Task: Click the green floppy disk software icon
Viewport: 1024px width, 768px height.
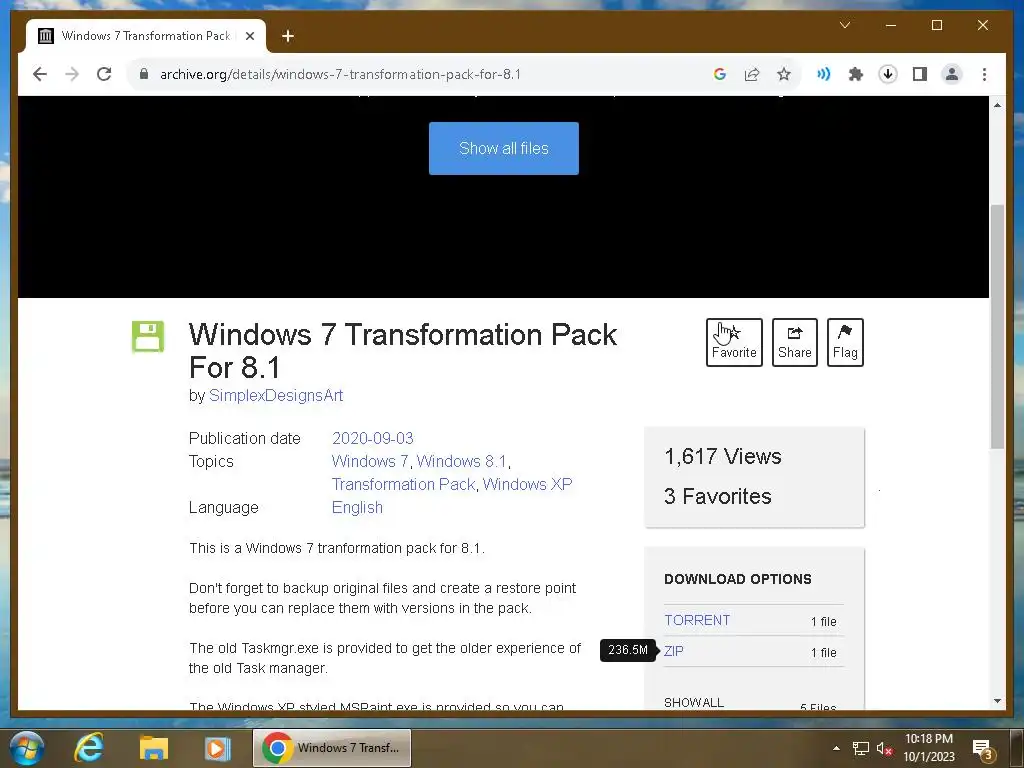Action: (148, 336)
